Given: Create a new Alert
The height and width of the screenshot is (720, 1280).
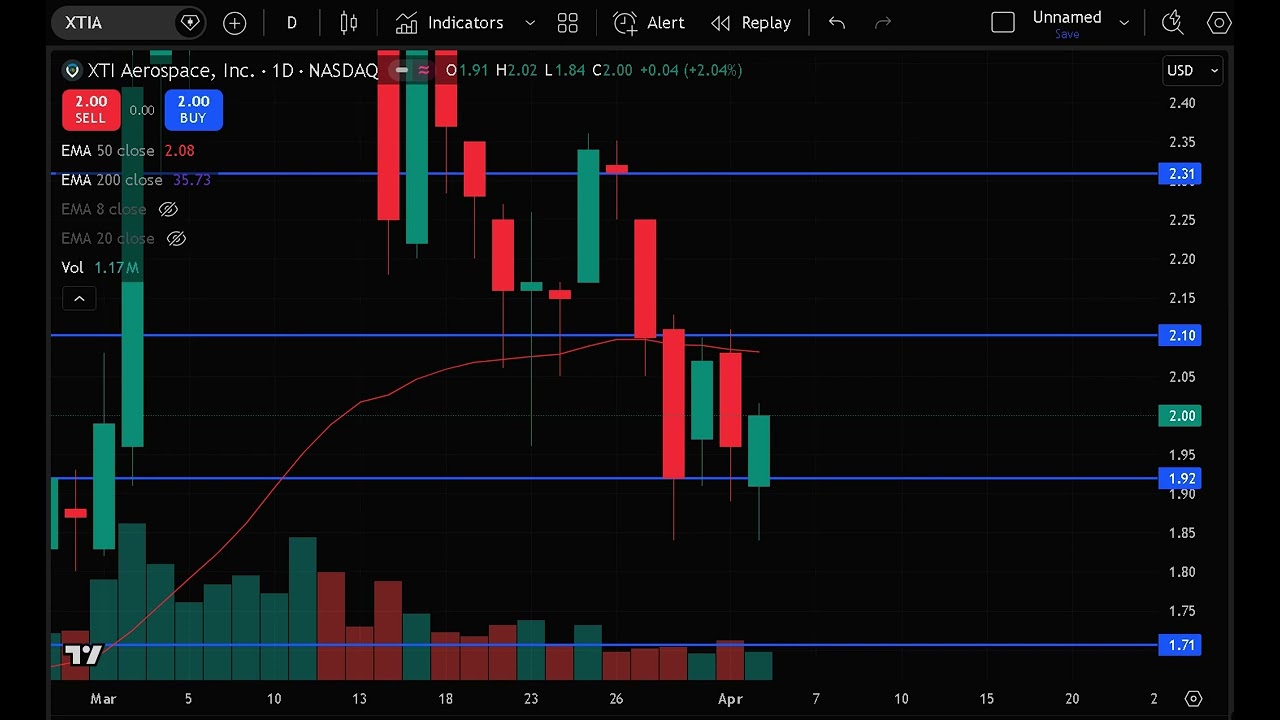Looking at the screenshot, I should pos(649,23).
